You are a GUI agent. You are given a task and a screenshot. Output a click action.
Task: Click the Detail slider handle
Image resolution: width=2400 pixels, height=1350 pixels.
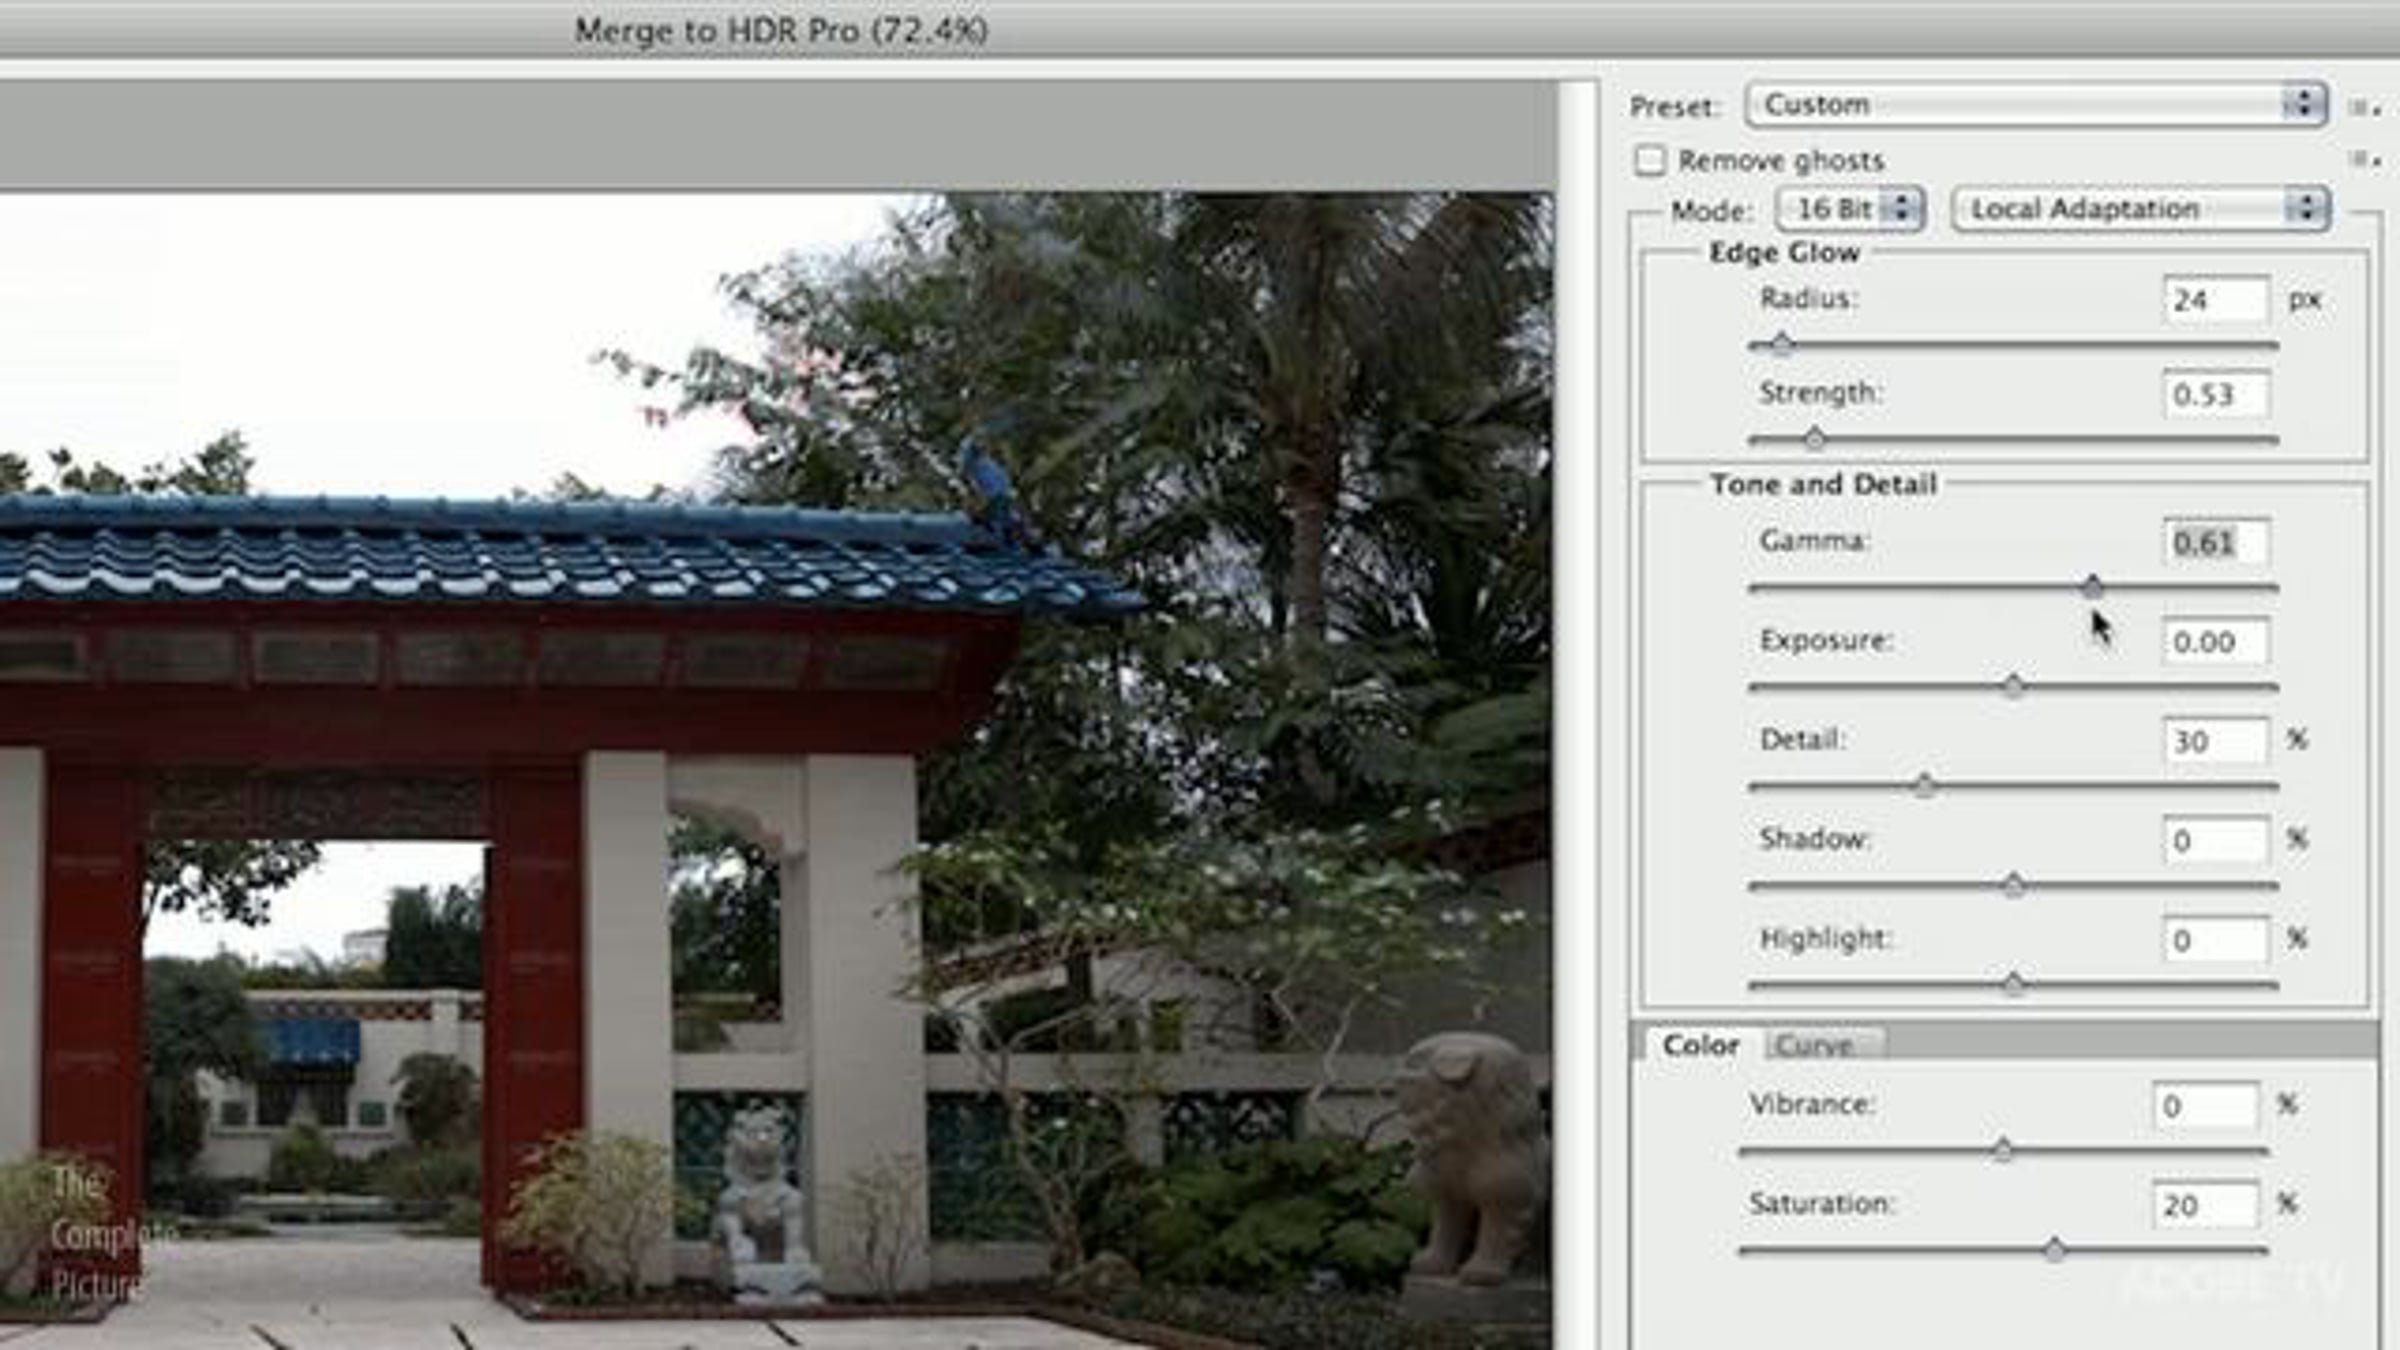tap(1924, 785)
